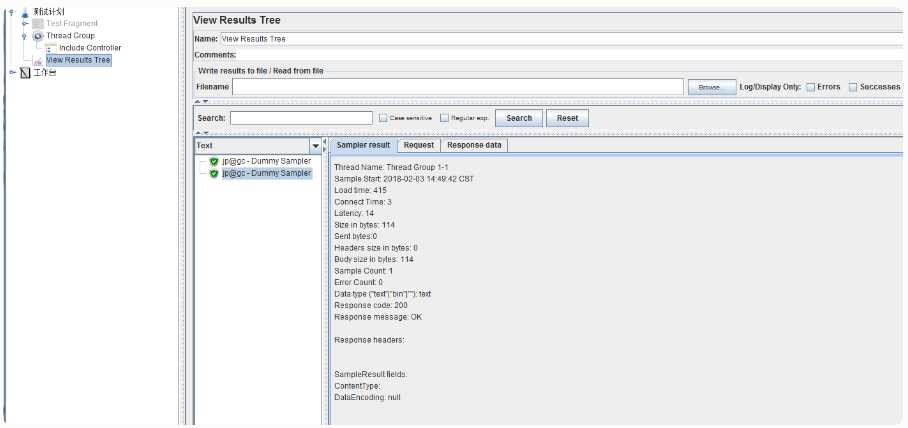Image resolution: width=908 pixels, height=428 pixels.
Task: Toggle the Regular exp. checkbox
Action: point(444,118)
